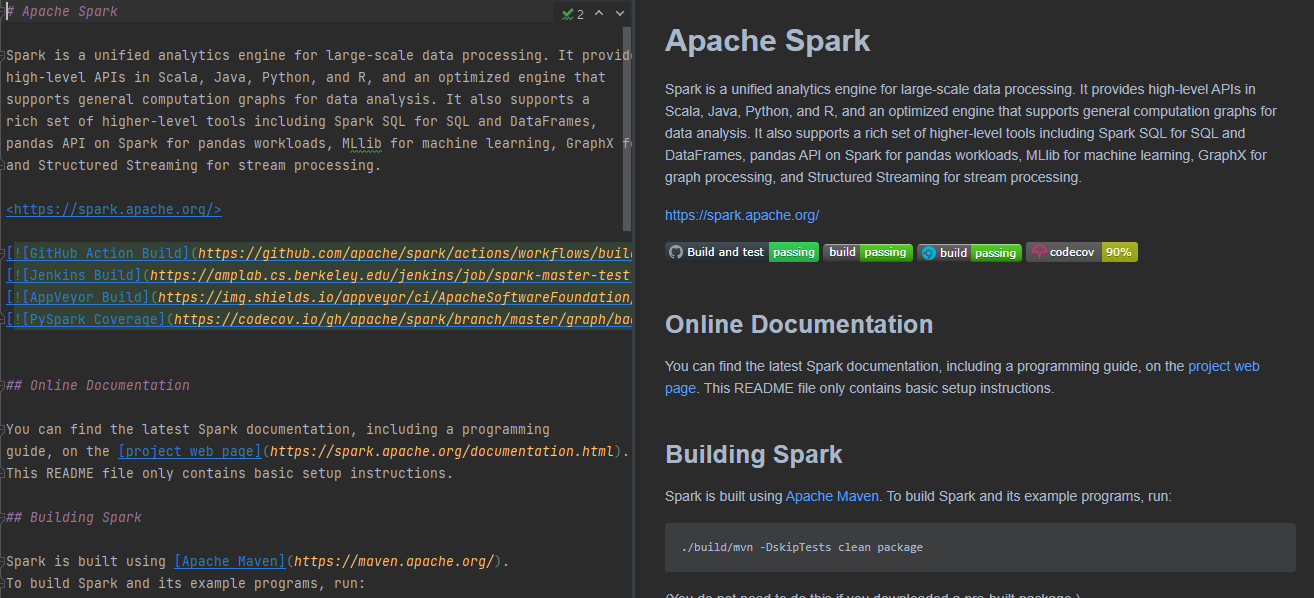Open the 'Apache Maven' link in preview
Viewport: 1314px width, 598px height.
(x=832, y=496)
